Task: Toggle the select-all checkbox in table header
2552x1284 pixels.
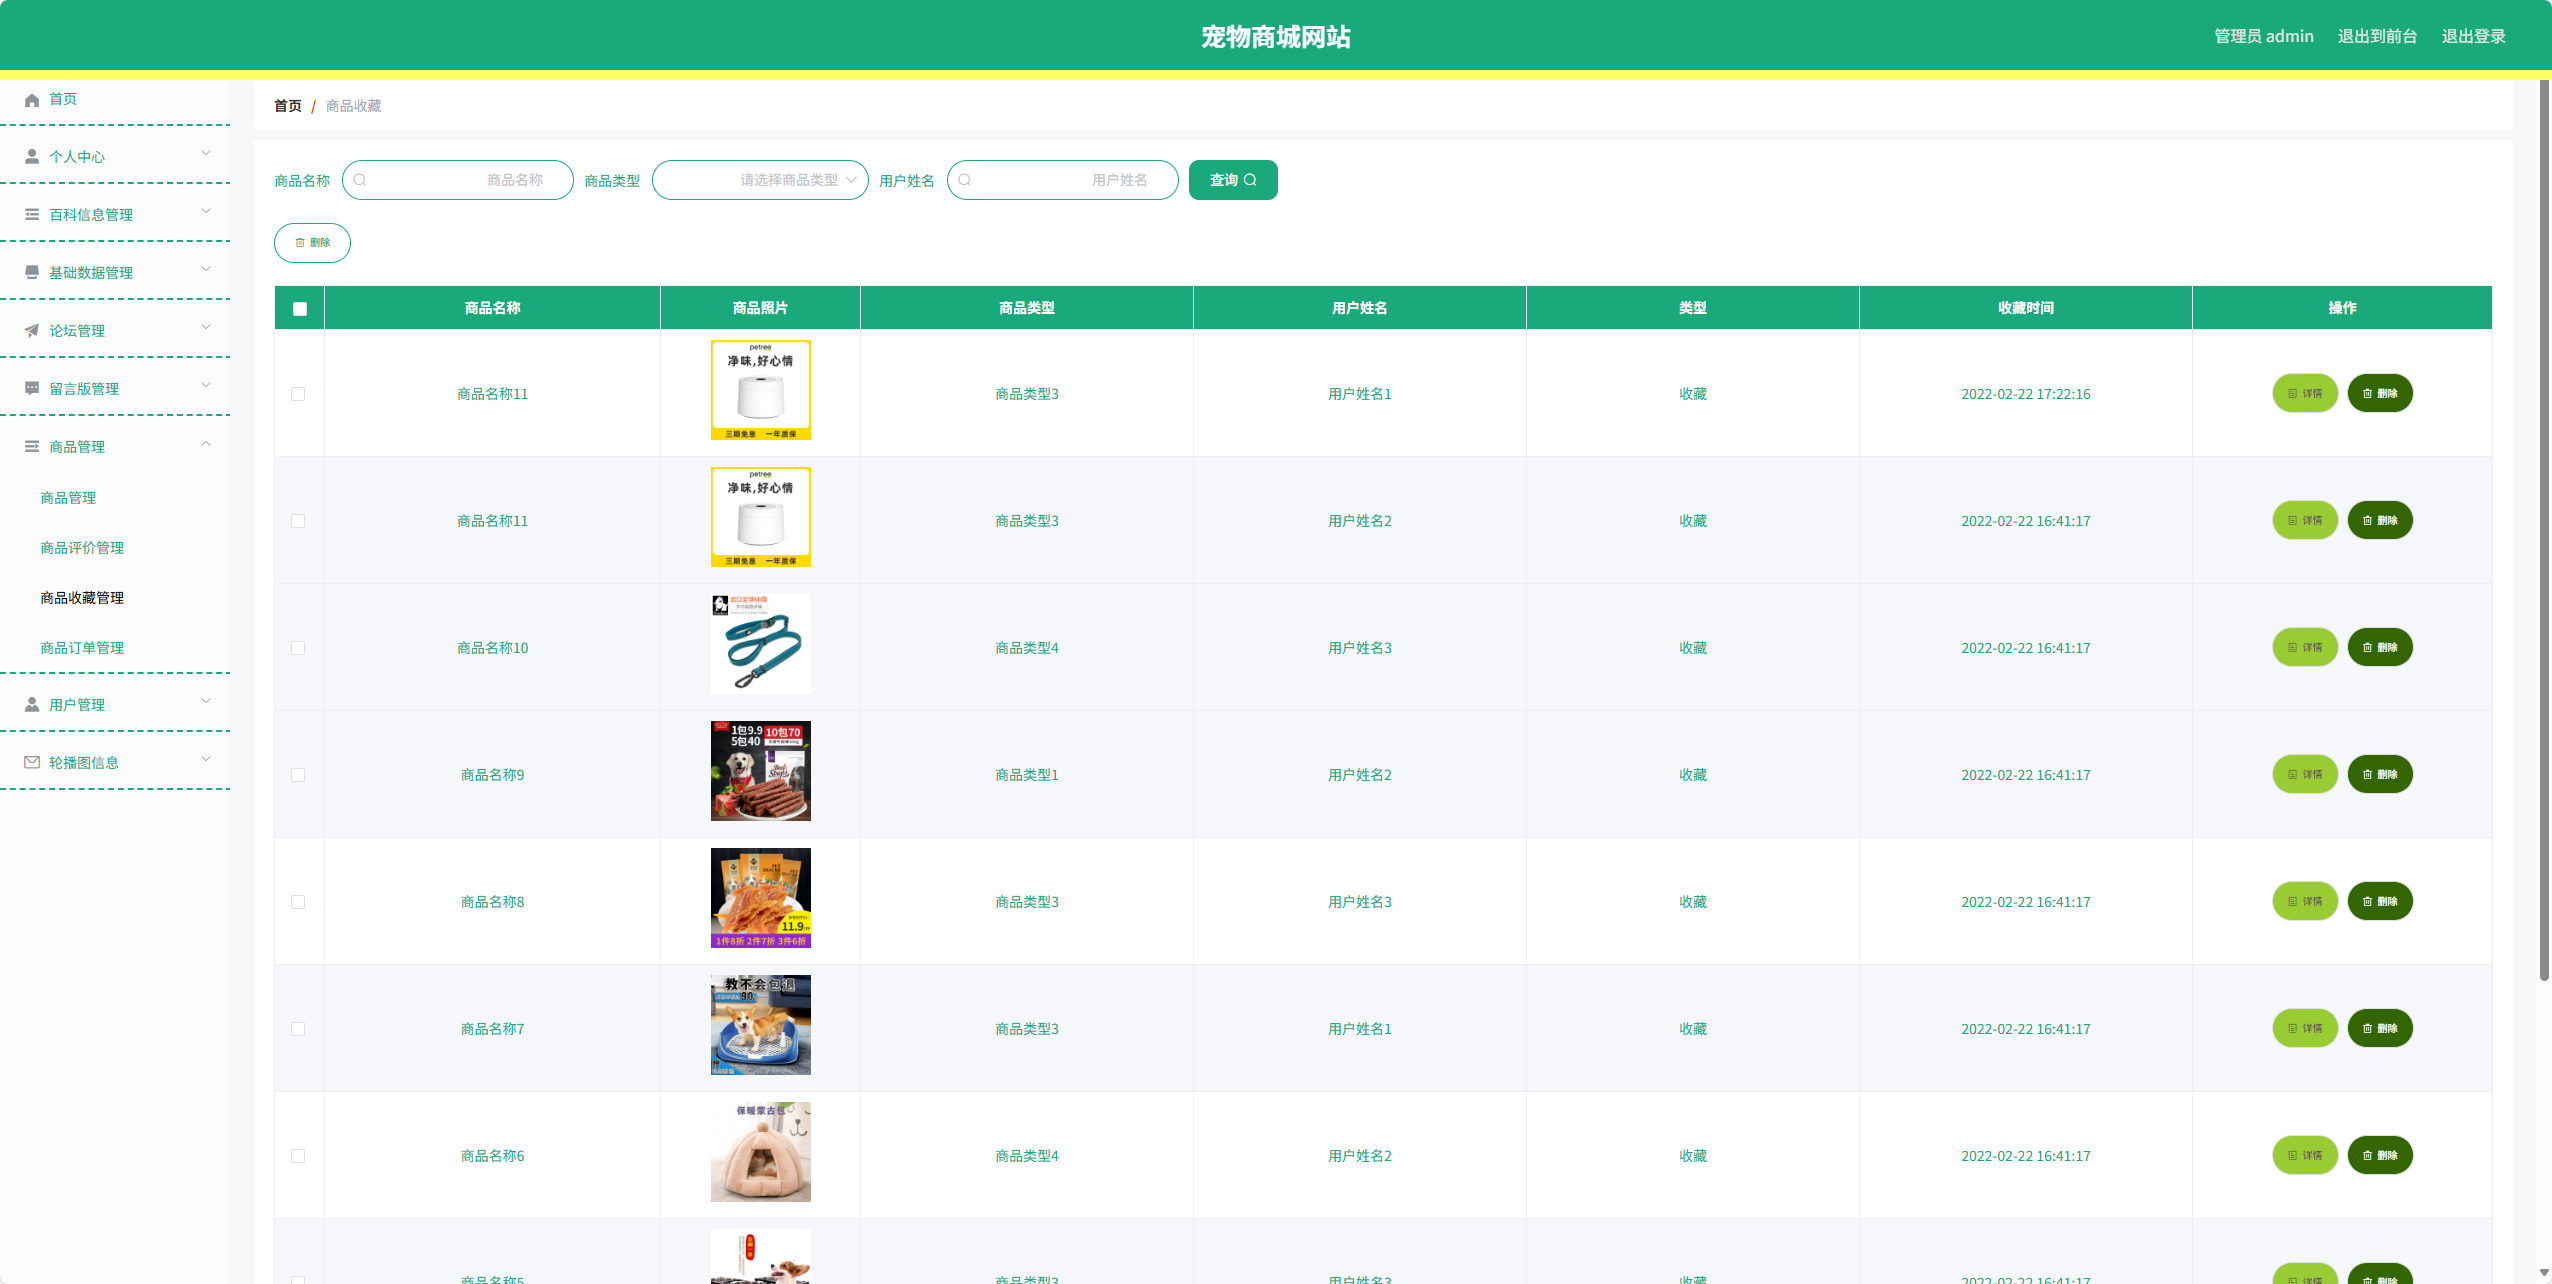Action: [x=299, y=309]
